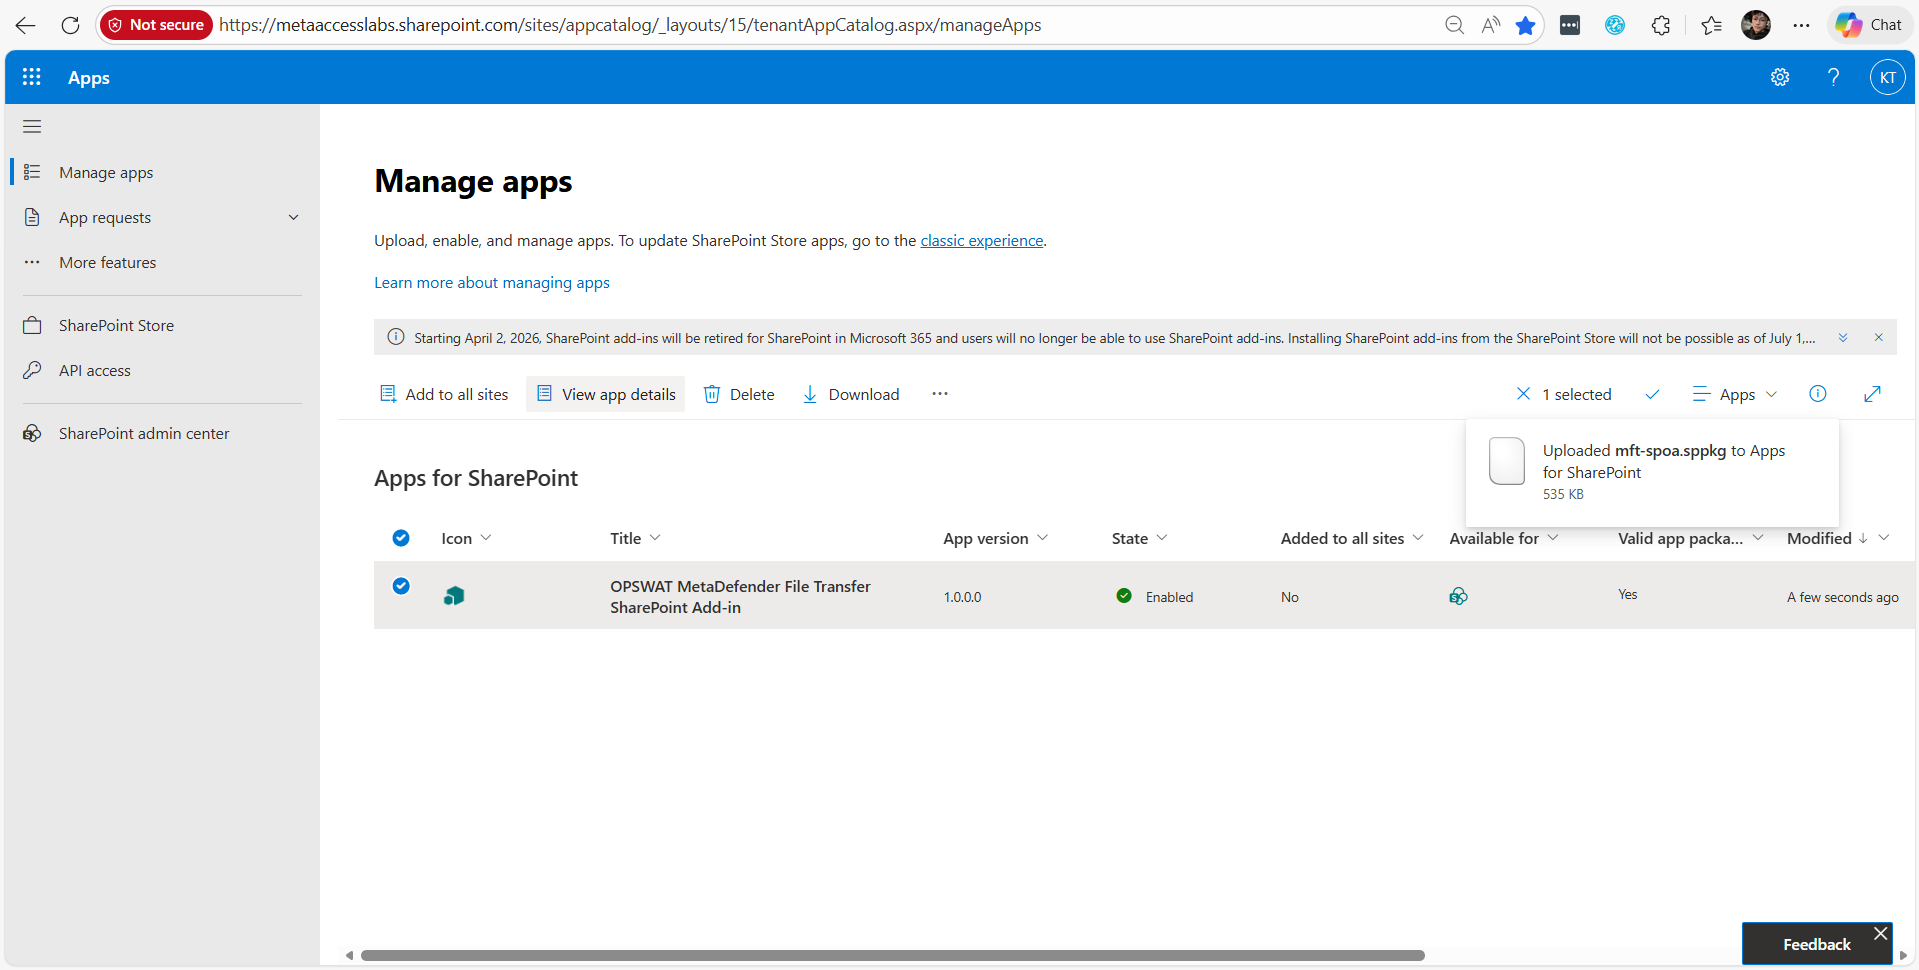The height and width of the screenshot is (970, 1919).
Task: Deselect the OPSWAT MetaDefender add-in row checkbox
Action: [401, 586]
